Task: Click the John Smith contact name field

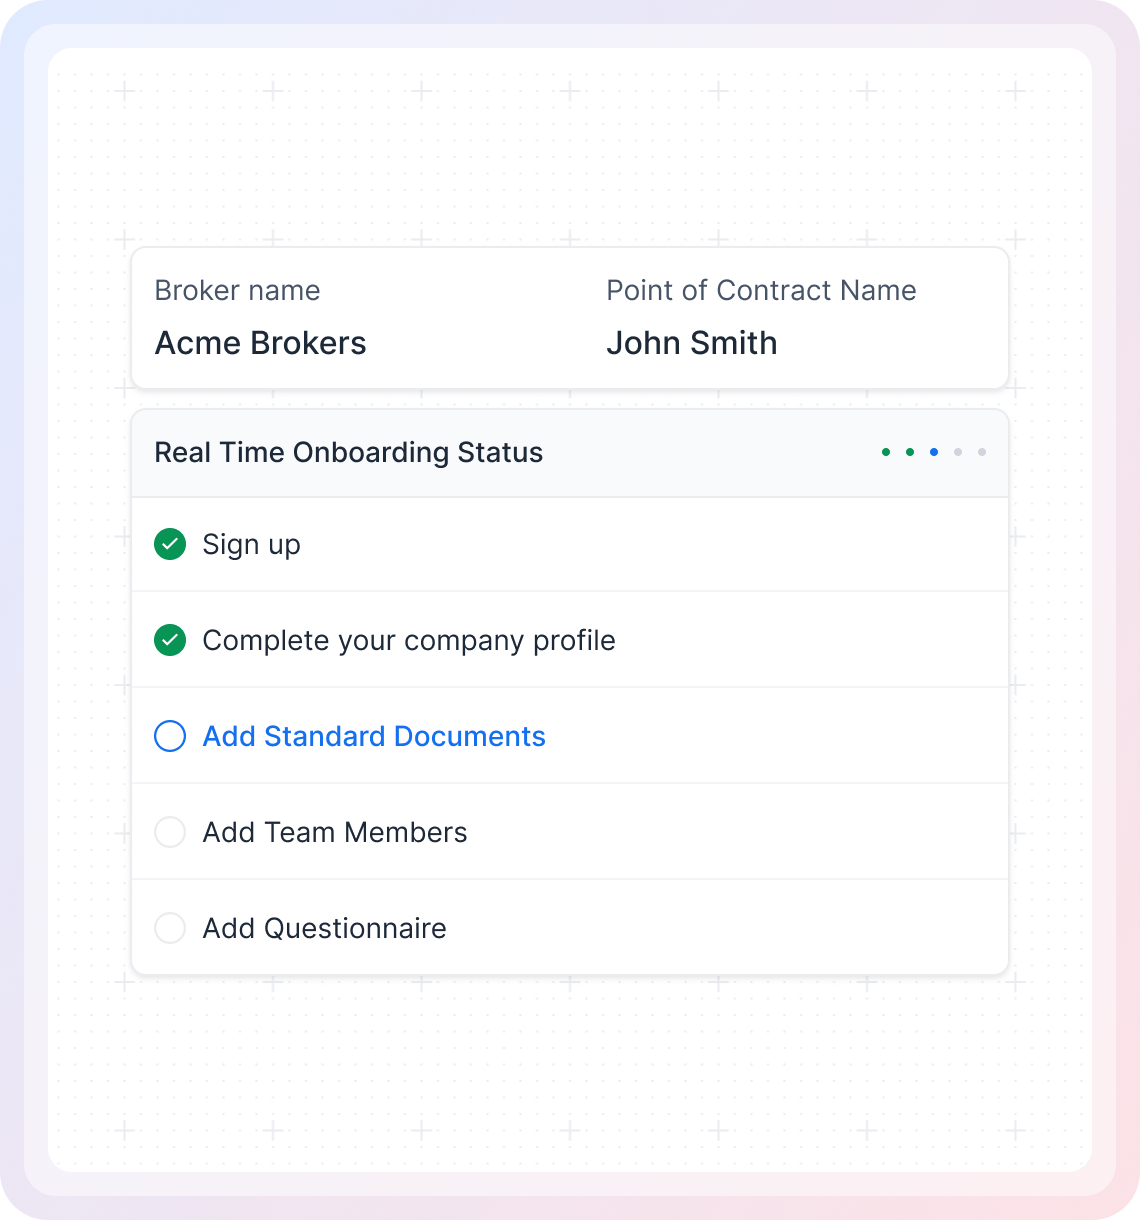Action: tap(691, 343)
